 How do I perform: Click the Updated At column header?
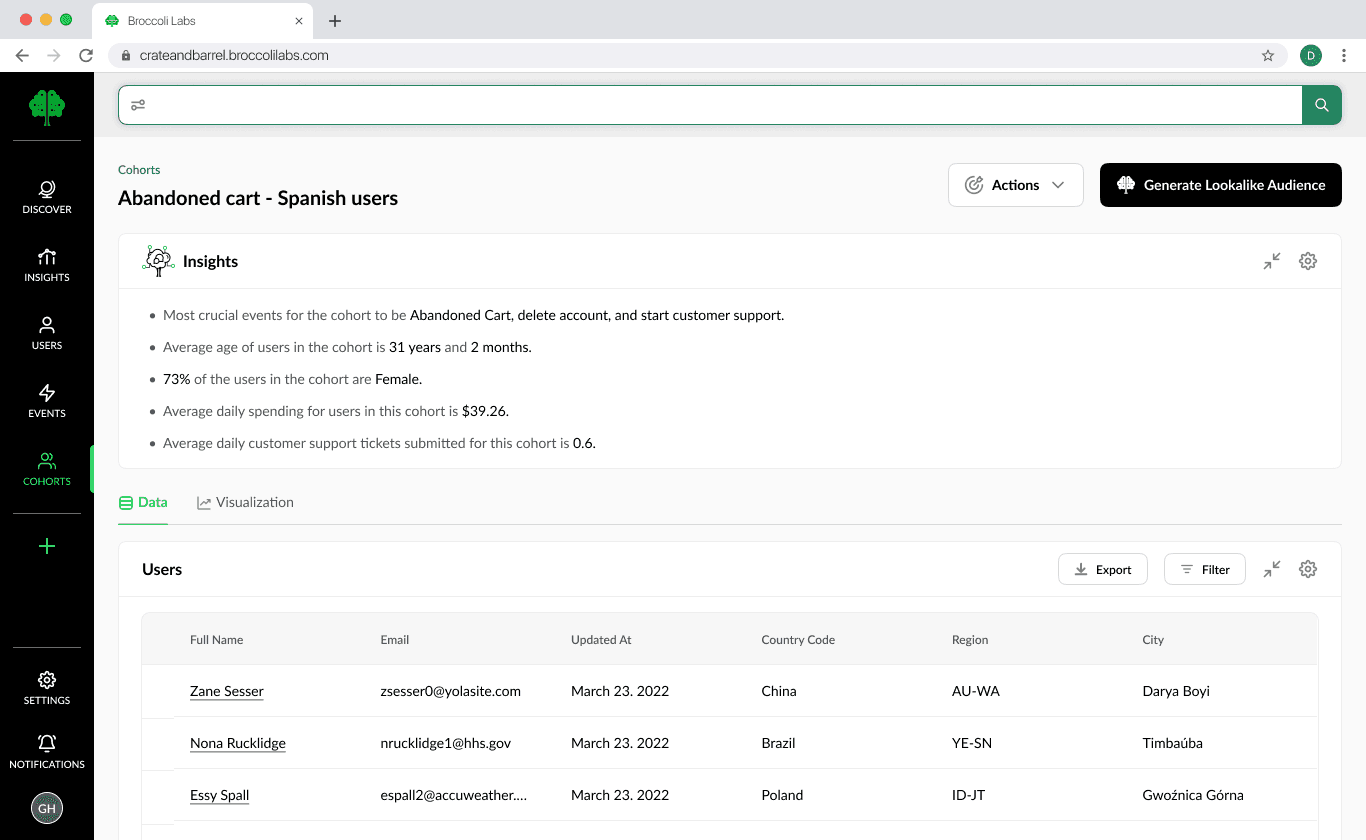(x=601, y=640)
